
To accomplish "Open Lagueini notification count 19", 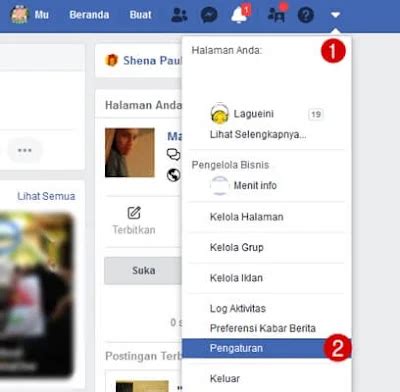I will [316, 114].
